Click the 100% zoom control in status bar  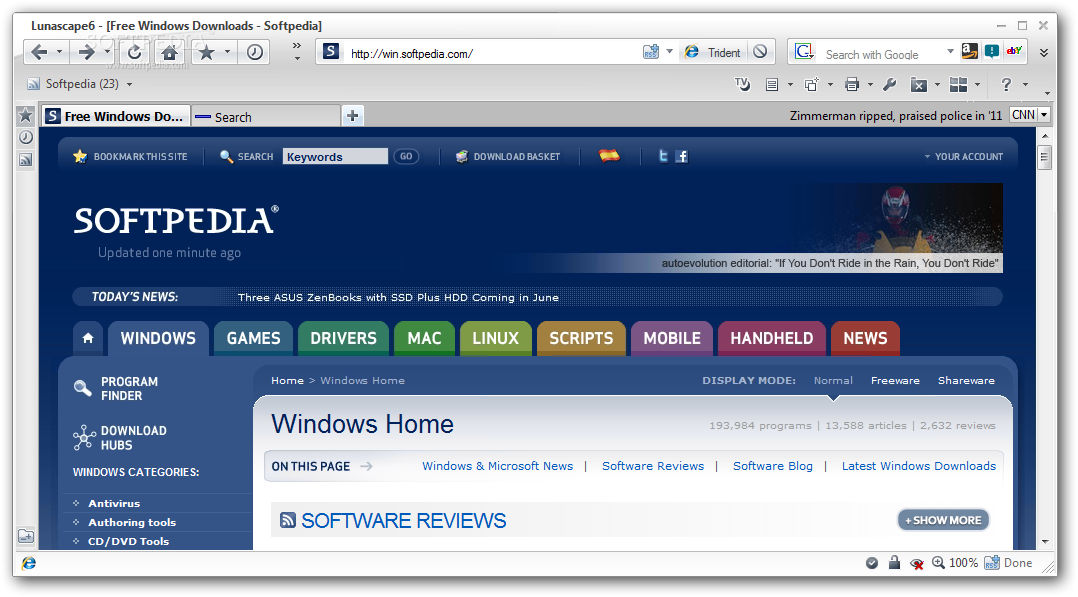[955, 563]
